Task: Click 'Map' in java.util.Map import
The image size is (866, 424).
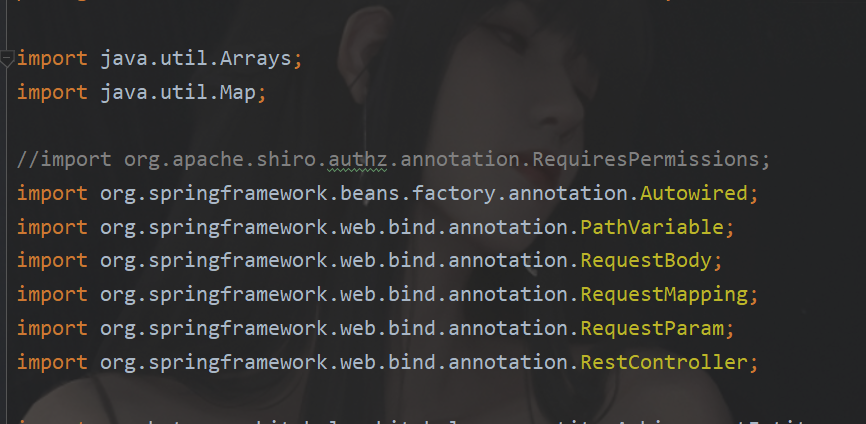Action: pyautogui.click(x=238, y=92)
